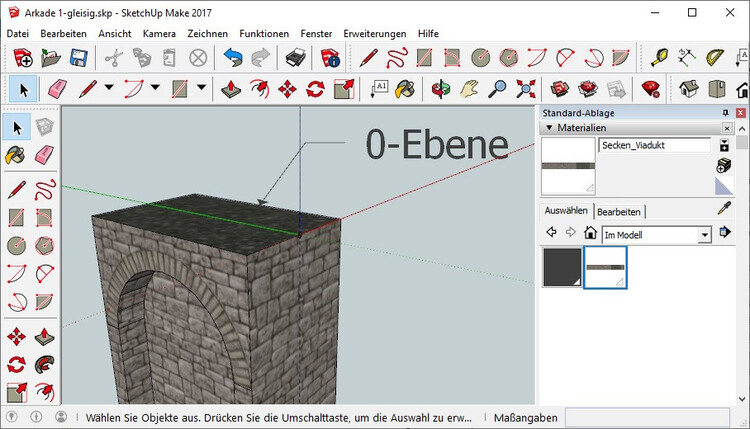Select the dark gray material swatch
The width and height of the screenshot is (750, 429).
(562, 267)
